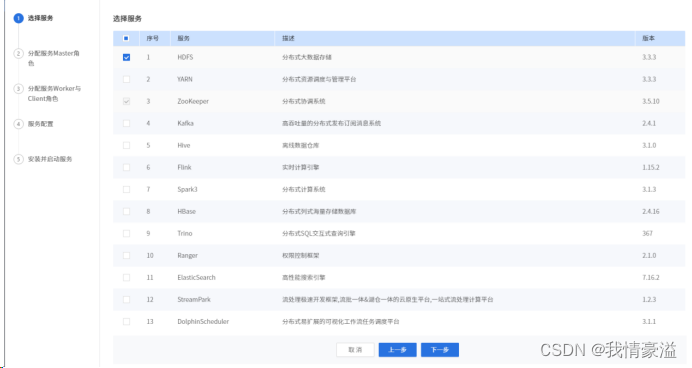The image size is (692, 368).
Task: Open the 服务配置 step label
Action: (40, 124)
